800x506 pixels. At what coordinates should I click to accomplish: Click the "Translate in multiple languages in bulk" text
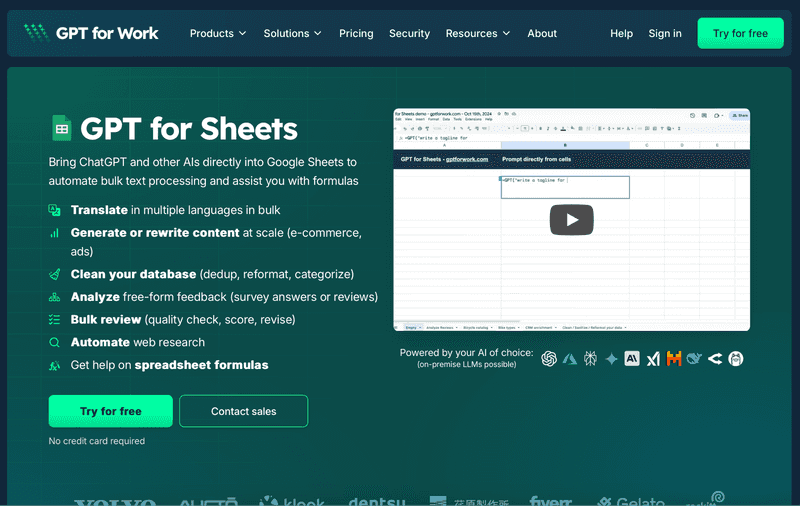tap(176, 210)
